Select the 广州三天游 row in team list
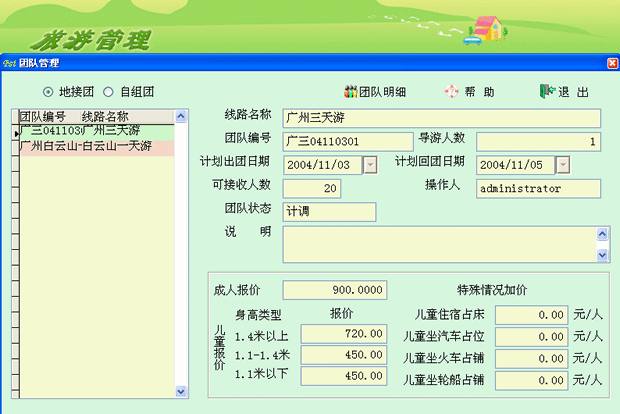Image resolution: width=620 pixels, height=414 pixels. pyautogui.click(x=85, y=131)
